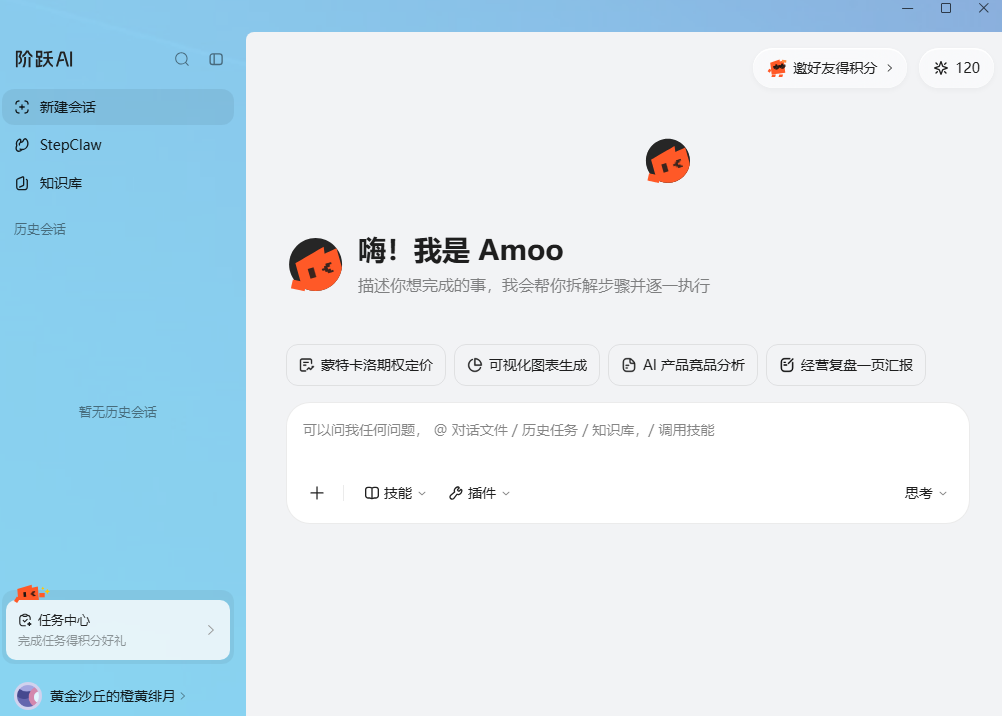Open the 技能 skills dropdown

[395, 493]
